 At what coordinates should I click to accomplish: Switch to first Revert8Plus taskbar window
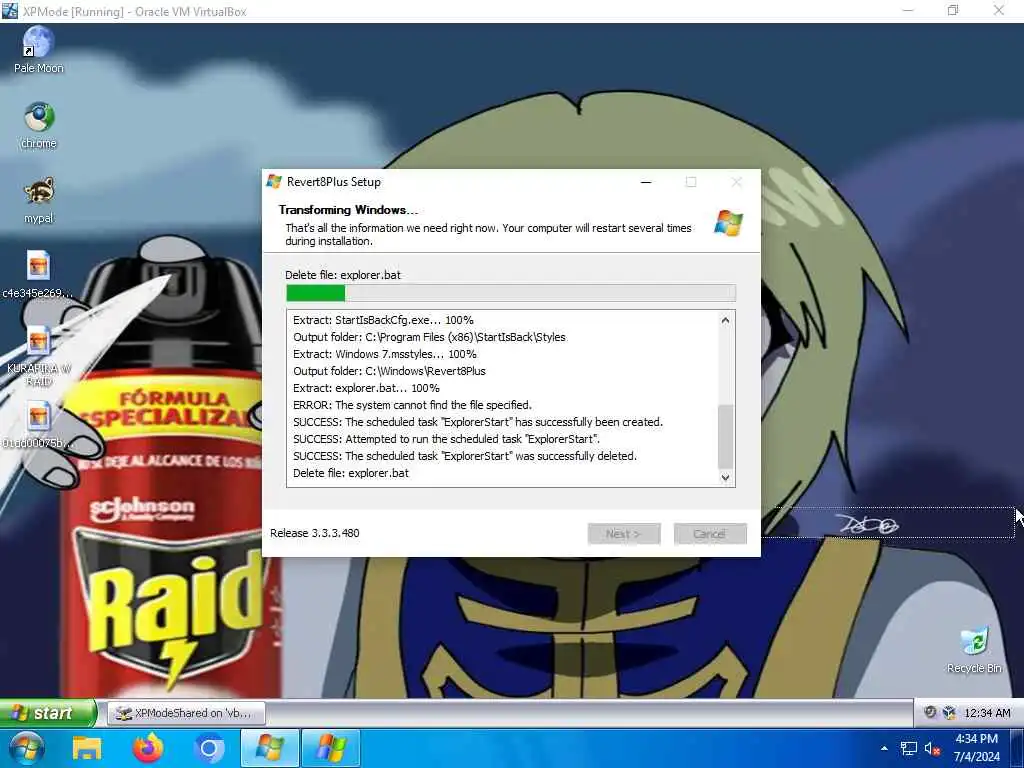(270, 748)
